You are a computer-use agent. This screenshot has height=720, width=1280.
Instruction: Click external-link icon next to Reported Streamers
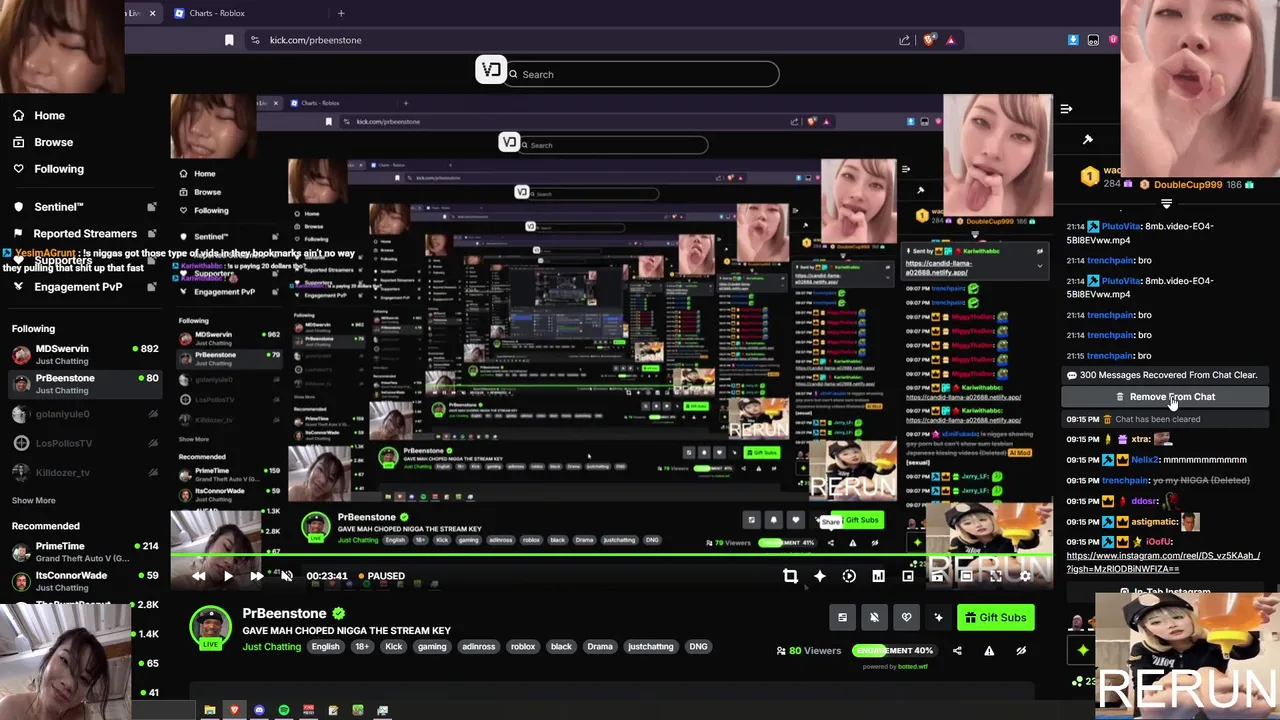[152, 234]
